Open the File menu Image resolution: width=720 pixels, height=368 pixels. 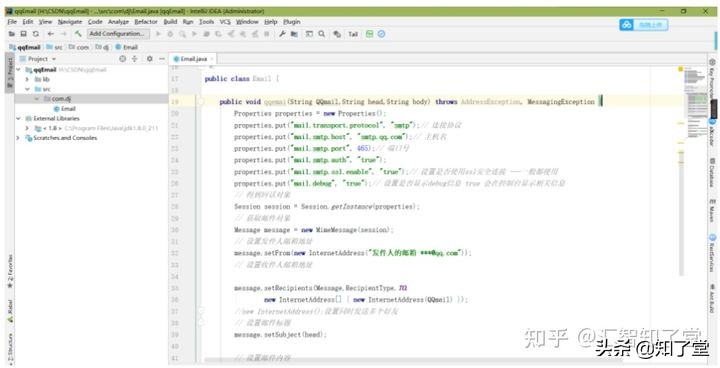12,22
